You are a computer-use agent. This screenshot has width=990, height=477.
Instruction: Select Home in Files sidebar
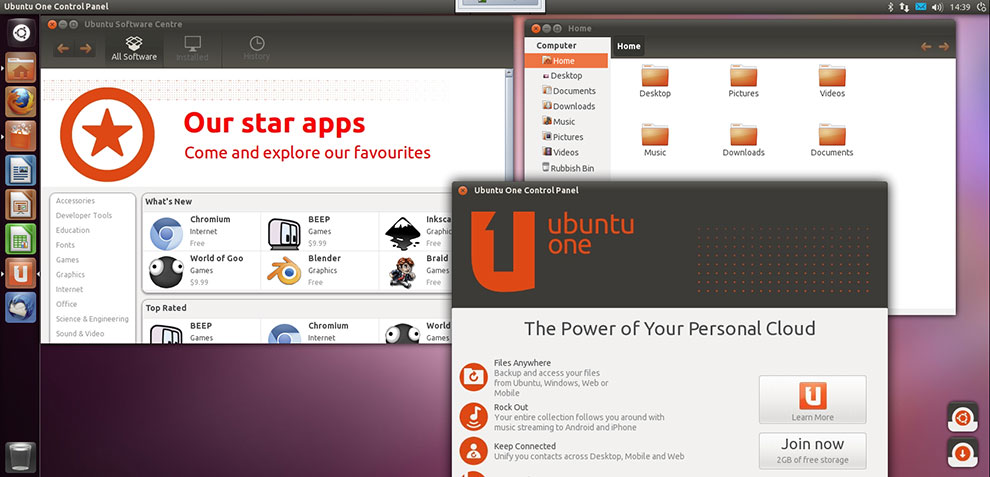click(566, 61)
